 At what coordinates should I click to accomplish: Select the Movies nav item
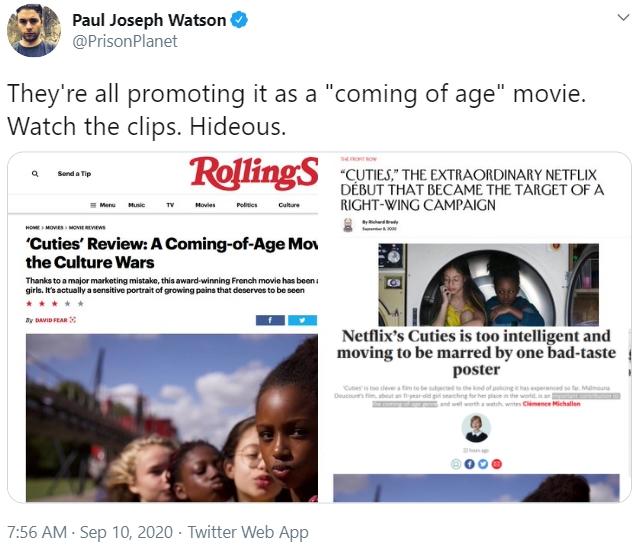(205, 205)
